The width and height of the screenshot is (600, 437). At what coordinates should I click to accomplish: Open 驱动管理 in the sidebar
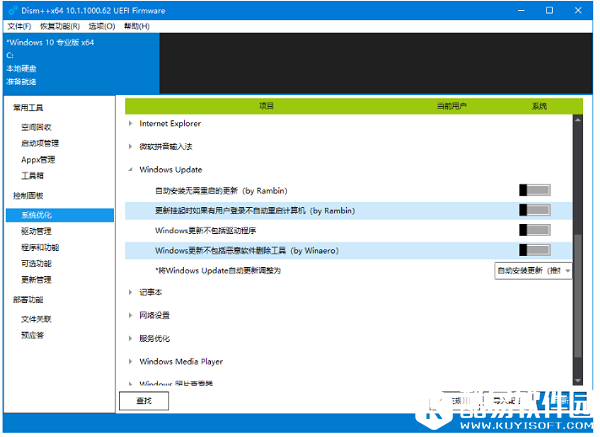(36, 231)
